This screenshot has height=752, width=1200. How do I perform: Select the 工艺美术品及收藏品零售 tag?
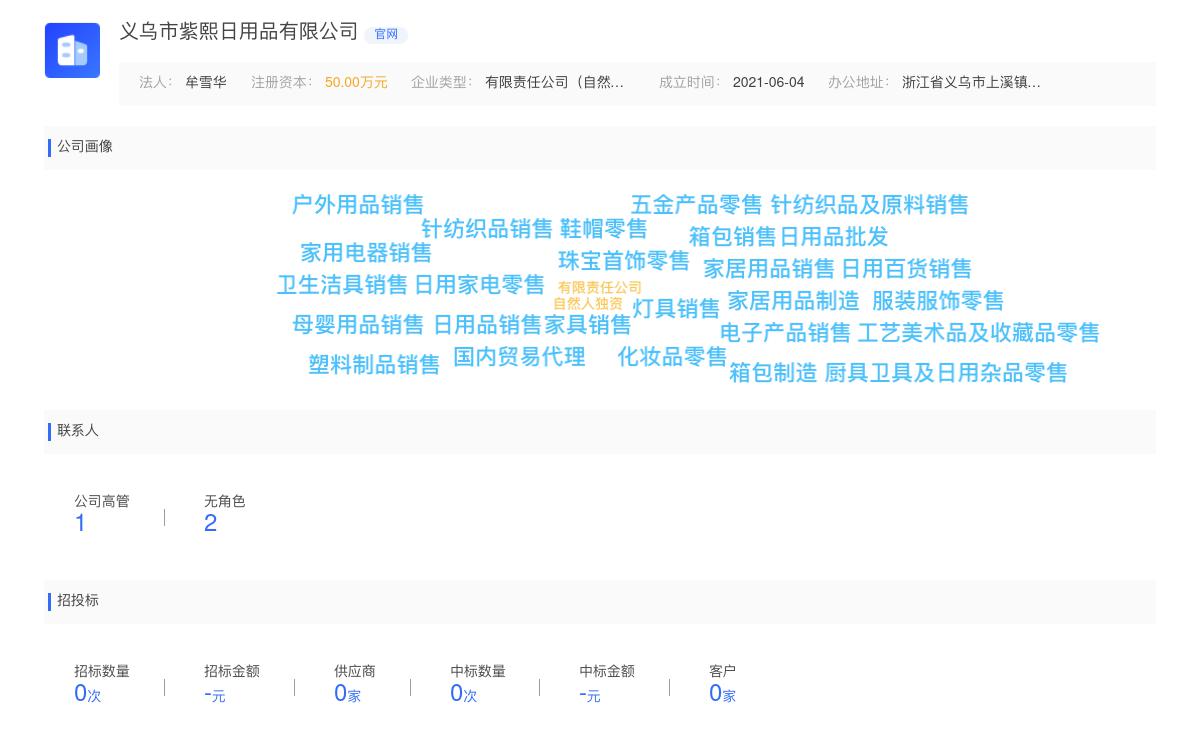coord(978,333)
